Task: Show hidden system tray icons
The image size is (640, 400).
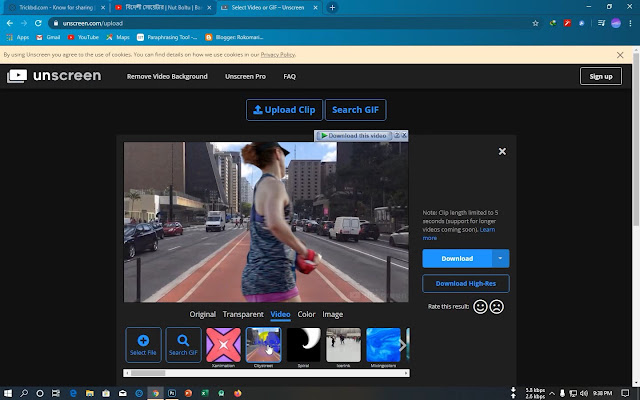Action: pyautogui.click(x=552, y=393)
